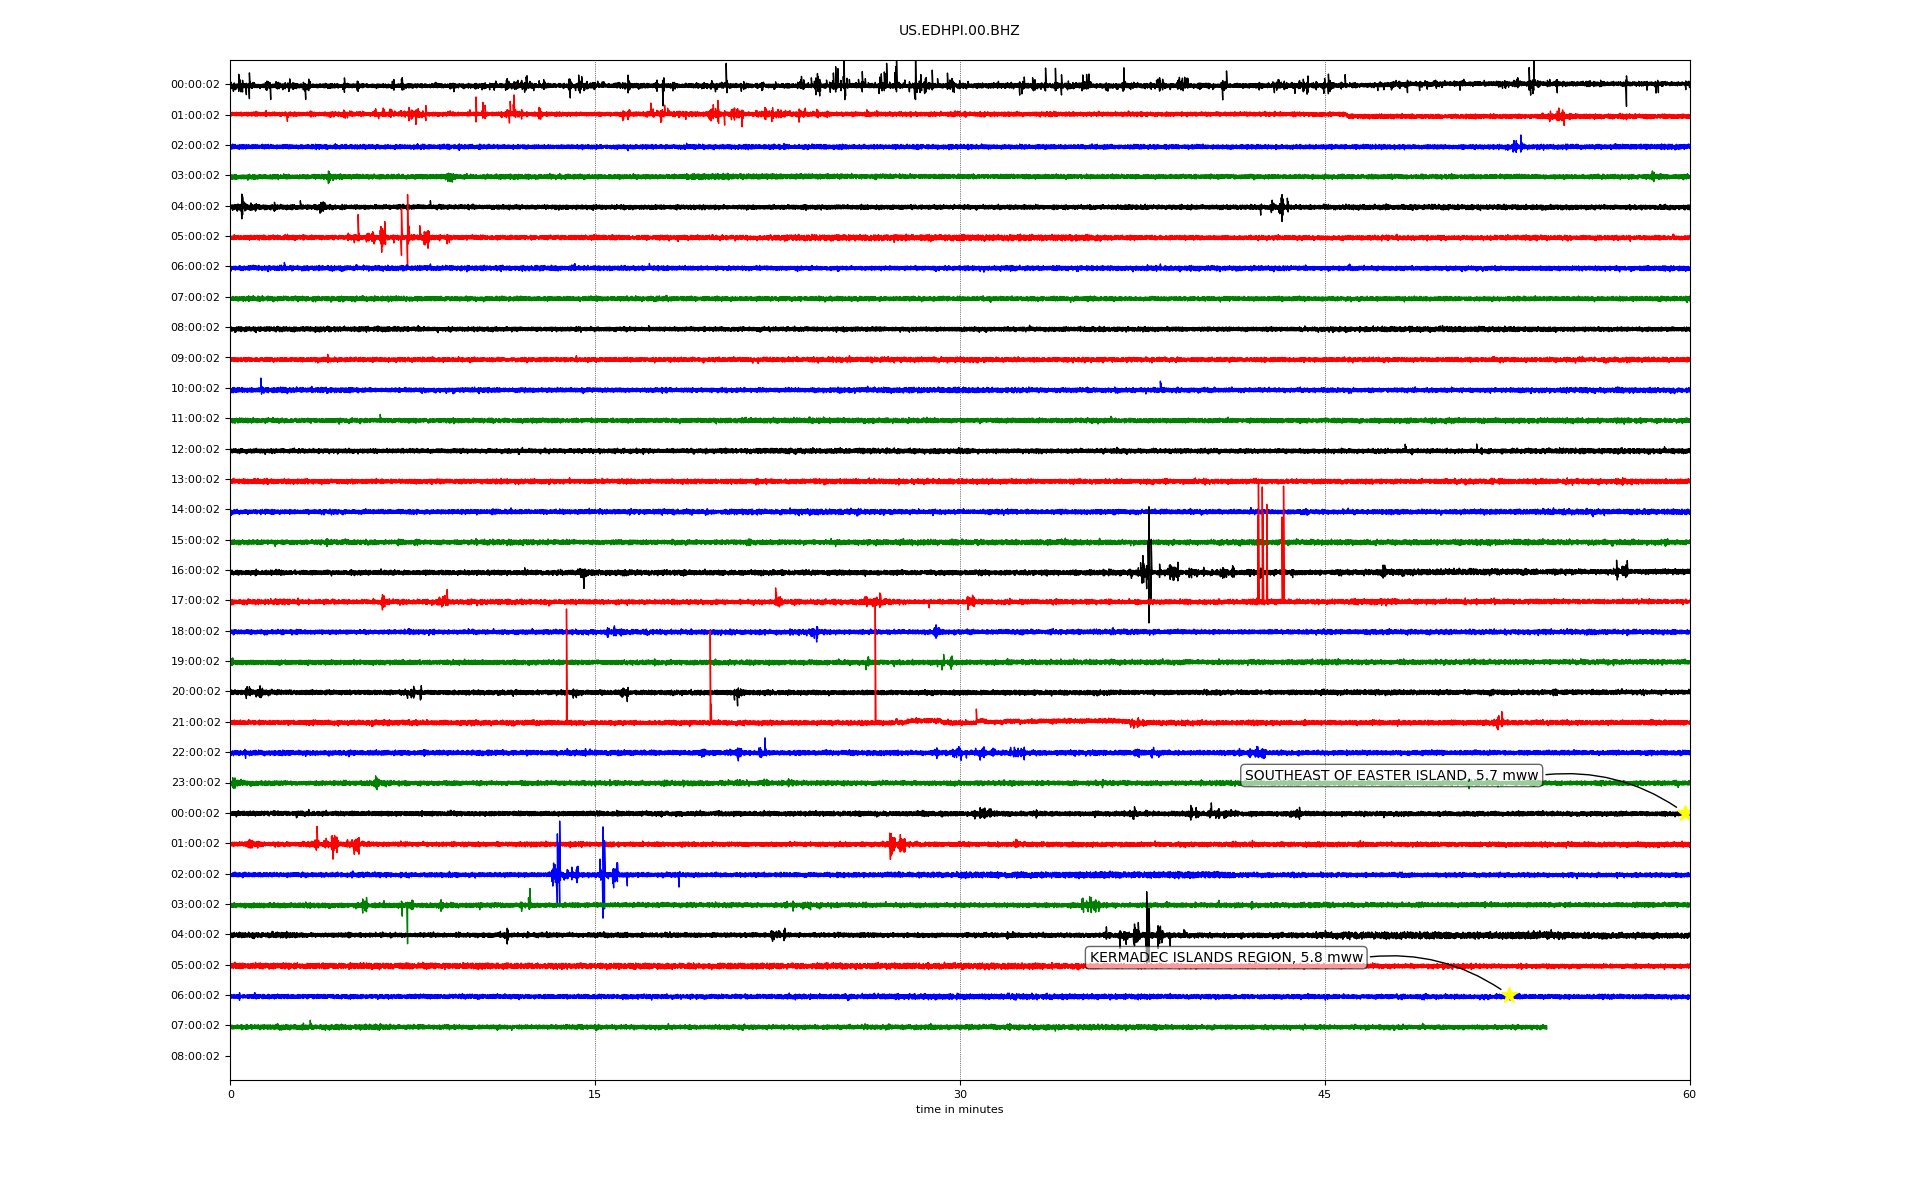Click the Easter Island earthquake star marker

(x=1684, y=813)
